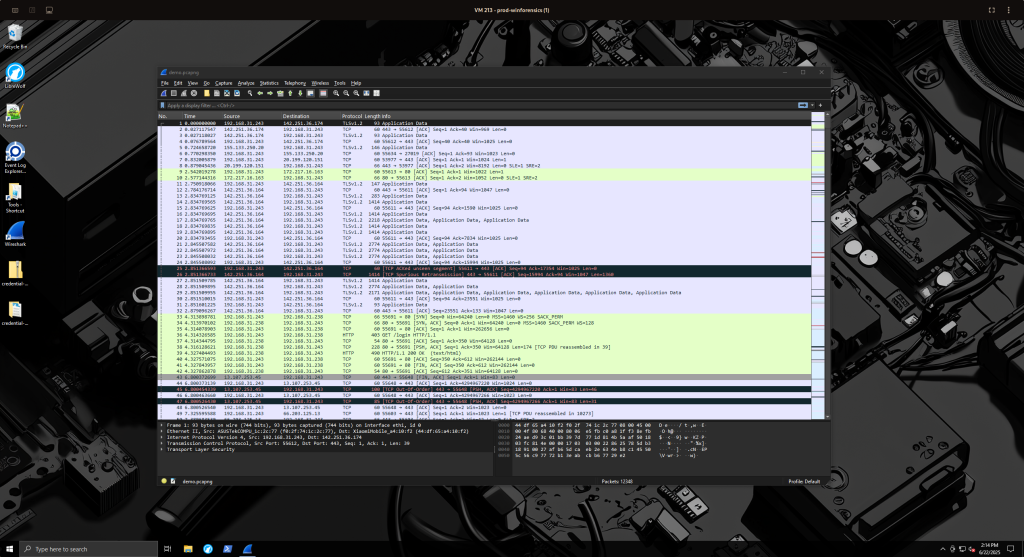
Task: Go to specified packet icon
Action: pos(280,93)
